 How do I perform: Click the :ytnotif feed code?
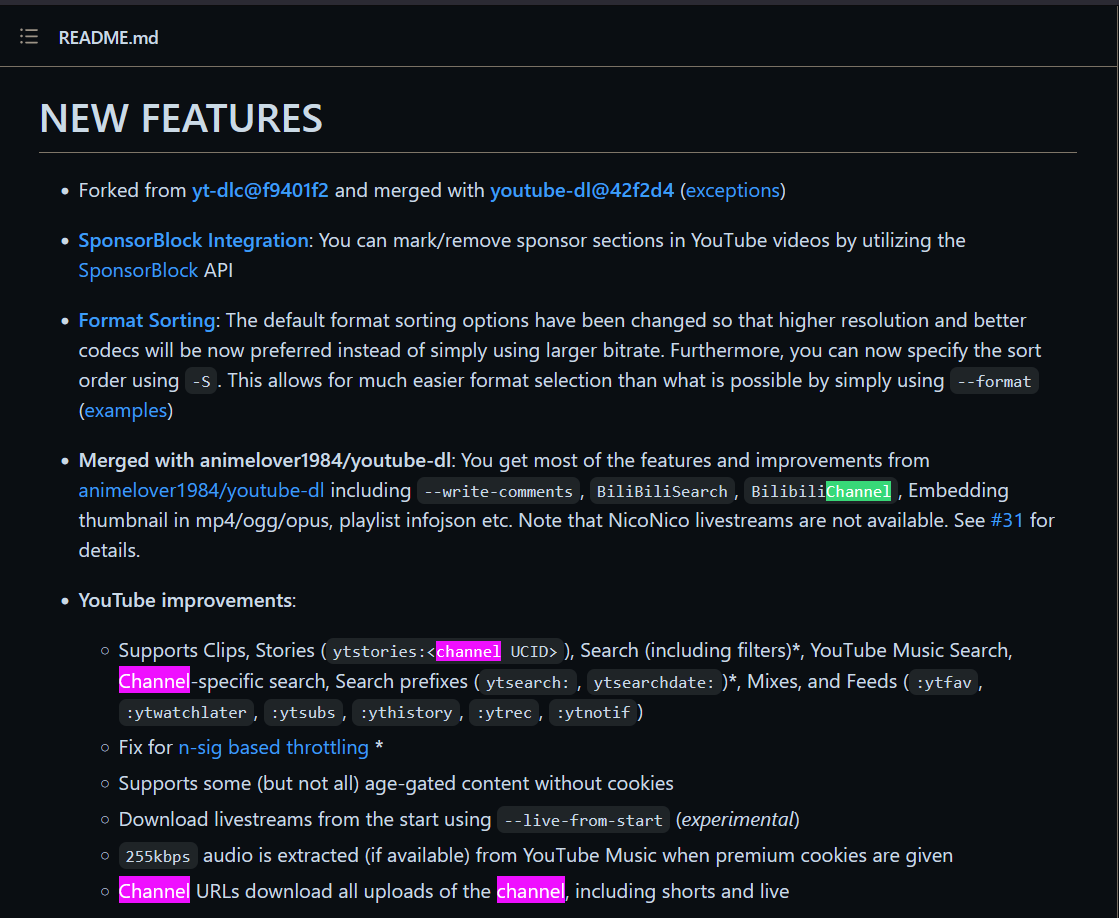(593, 712)
